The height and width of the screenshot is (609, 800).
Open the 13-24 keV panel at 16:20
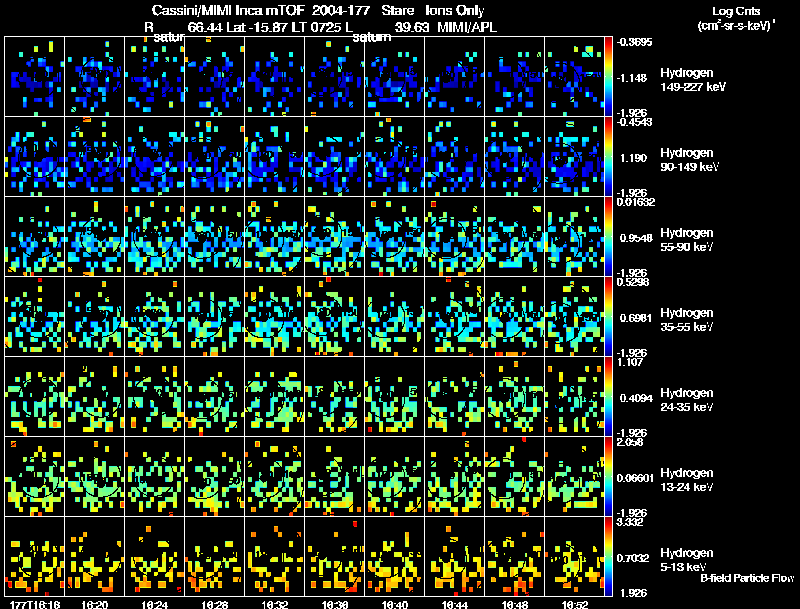[x=94, y=477]
